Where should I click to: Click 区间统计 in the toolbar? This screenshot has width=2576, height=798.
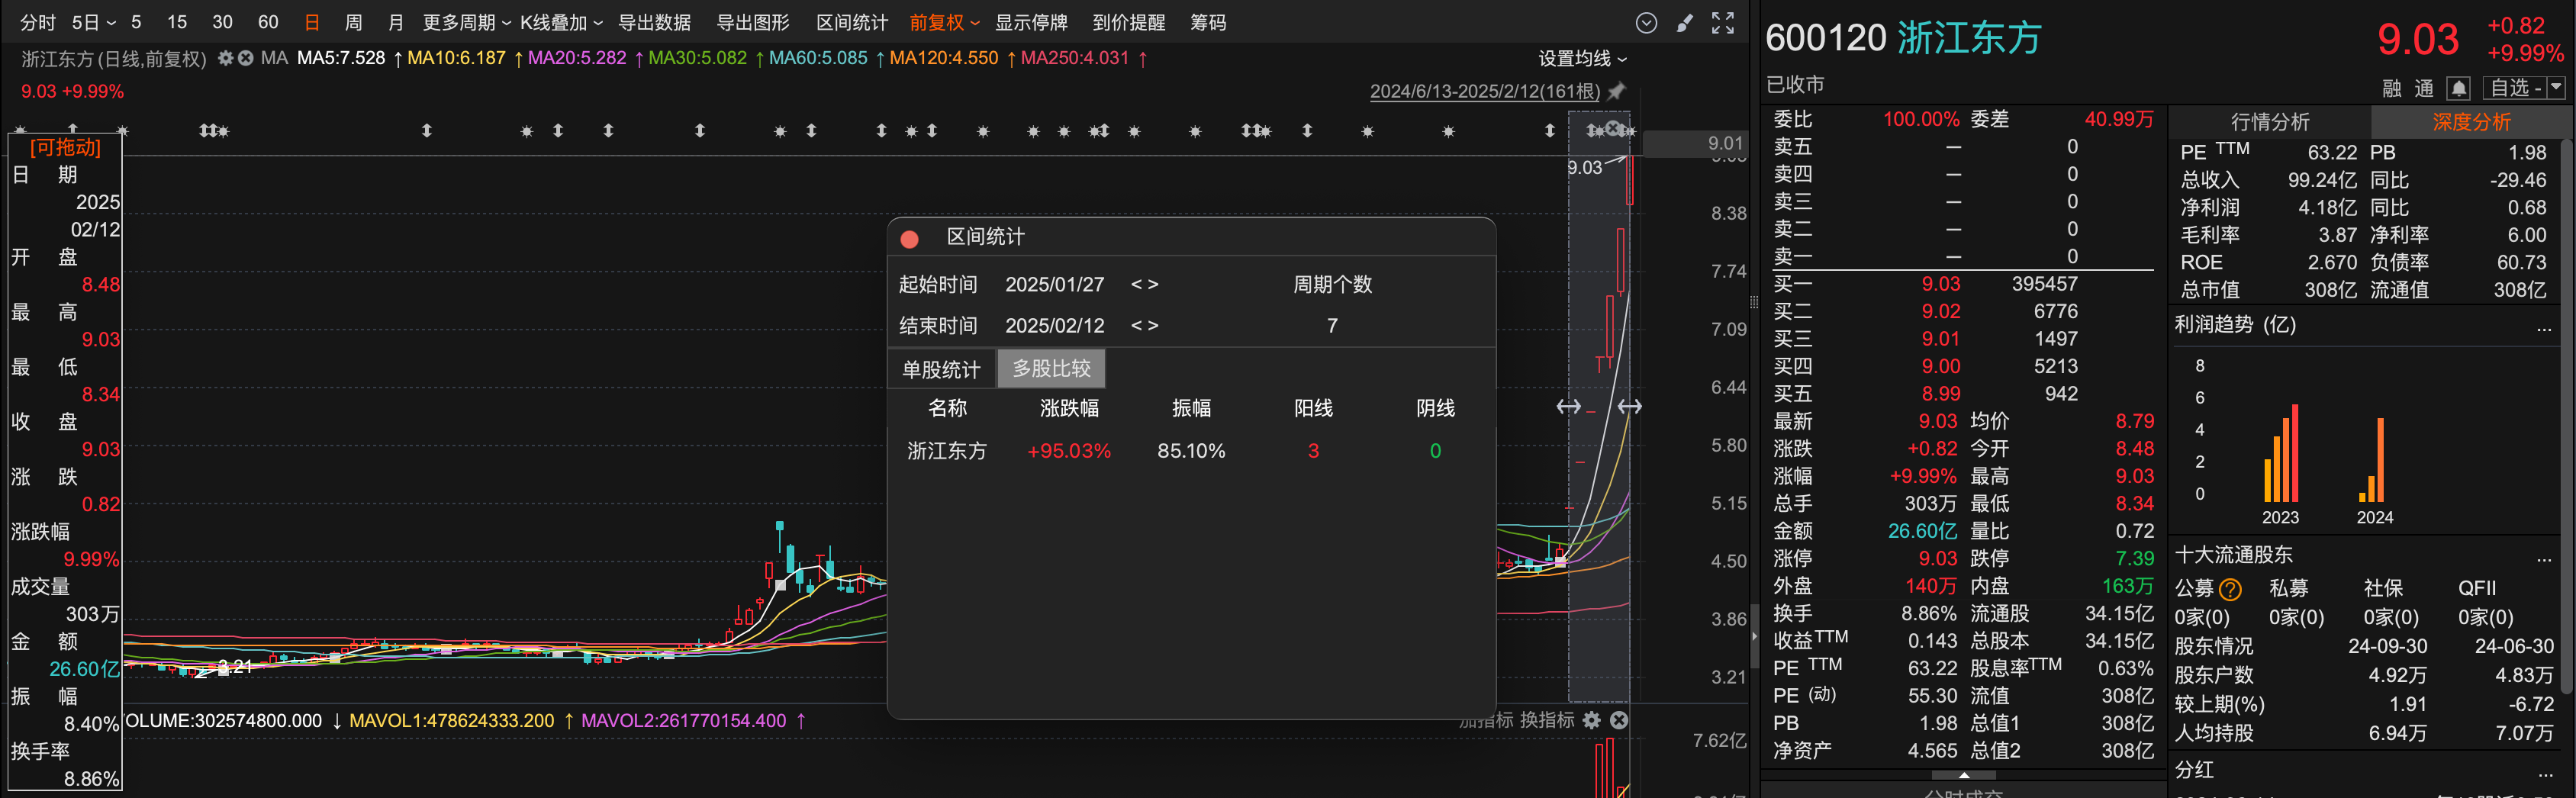click(852, 22)
